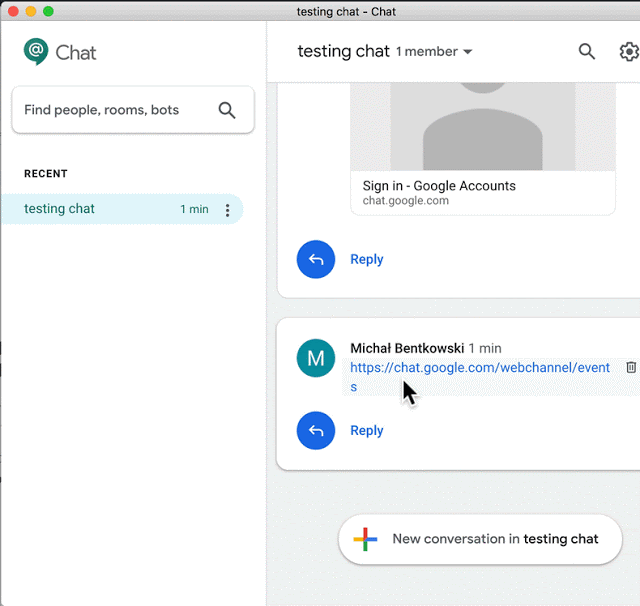Click the 1 min timestamp beside testing chat
The height and width of the screenshot is (606, 640).
click(194, 209)
